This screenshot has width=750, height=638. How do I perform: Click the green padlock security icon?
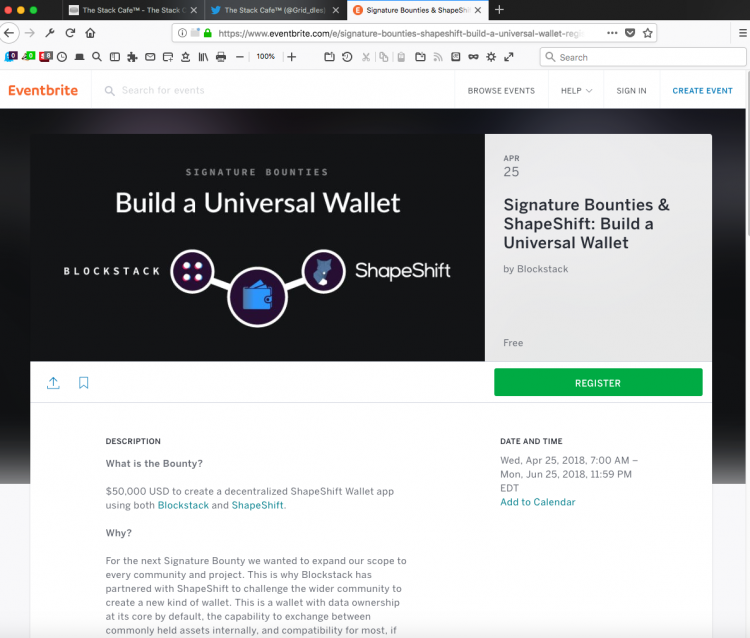(208, 33)
